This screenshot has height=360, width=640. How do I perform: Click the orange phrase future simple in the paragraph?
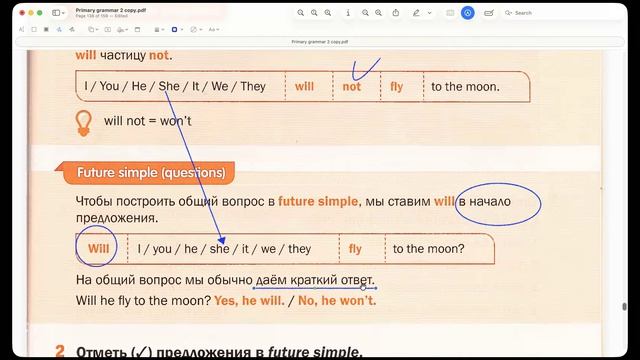318,201
